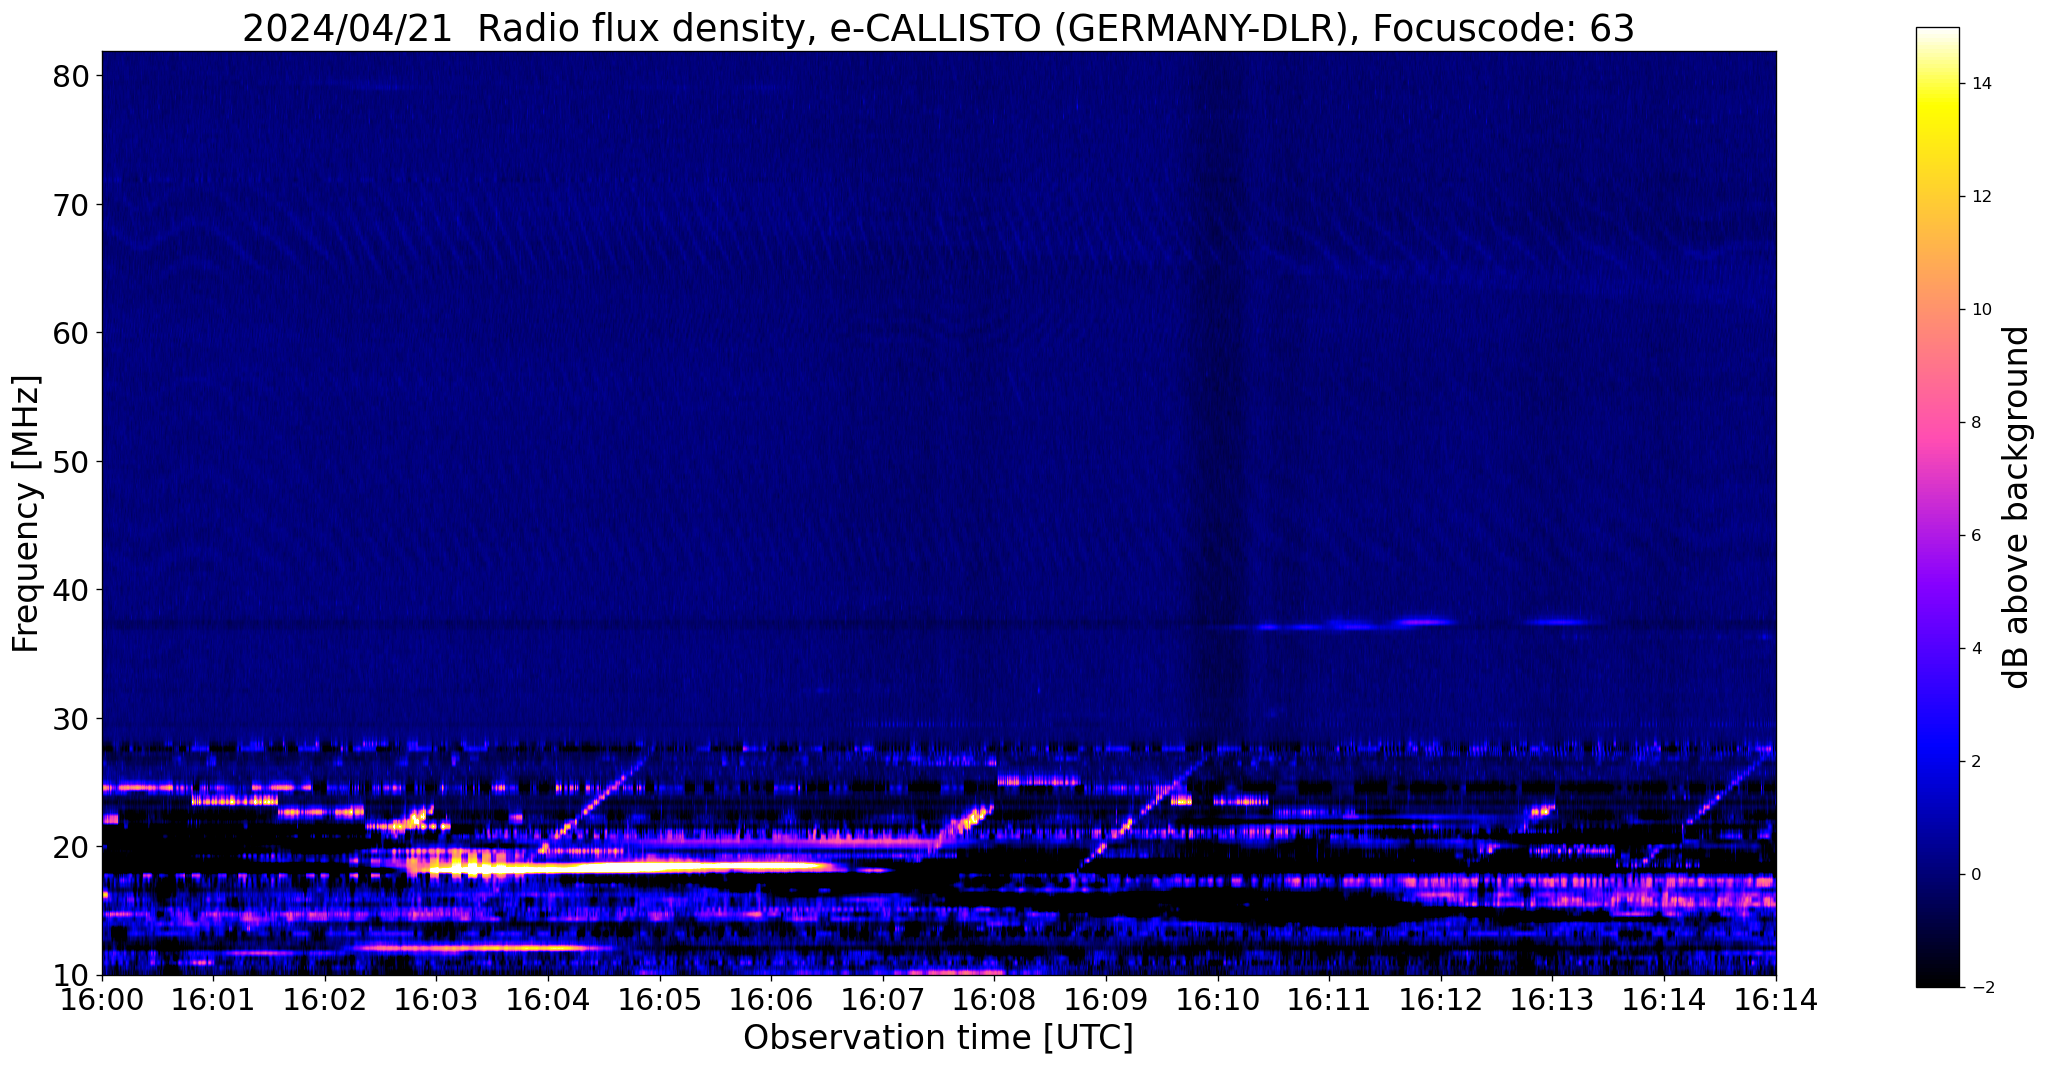Click the colorbar tick value 6

1976,536
